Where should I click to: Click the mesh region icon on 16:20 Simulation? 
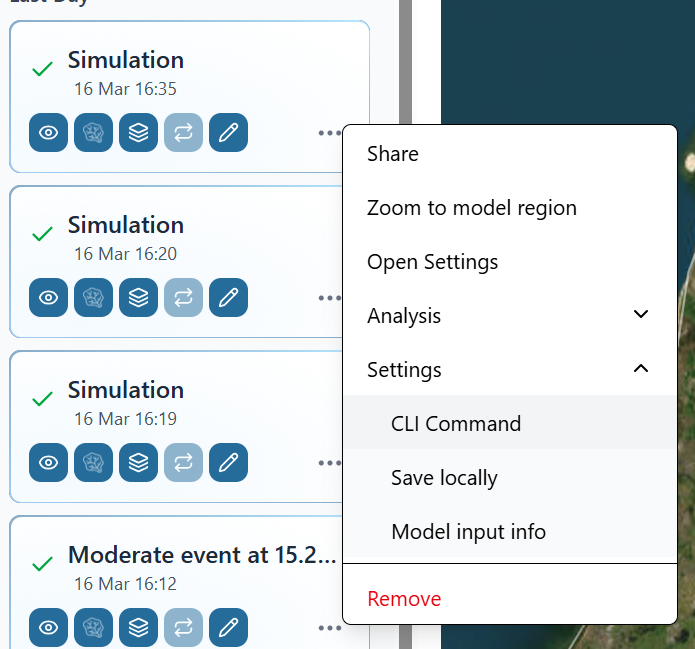click(93, 298)
